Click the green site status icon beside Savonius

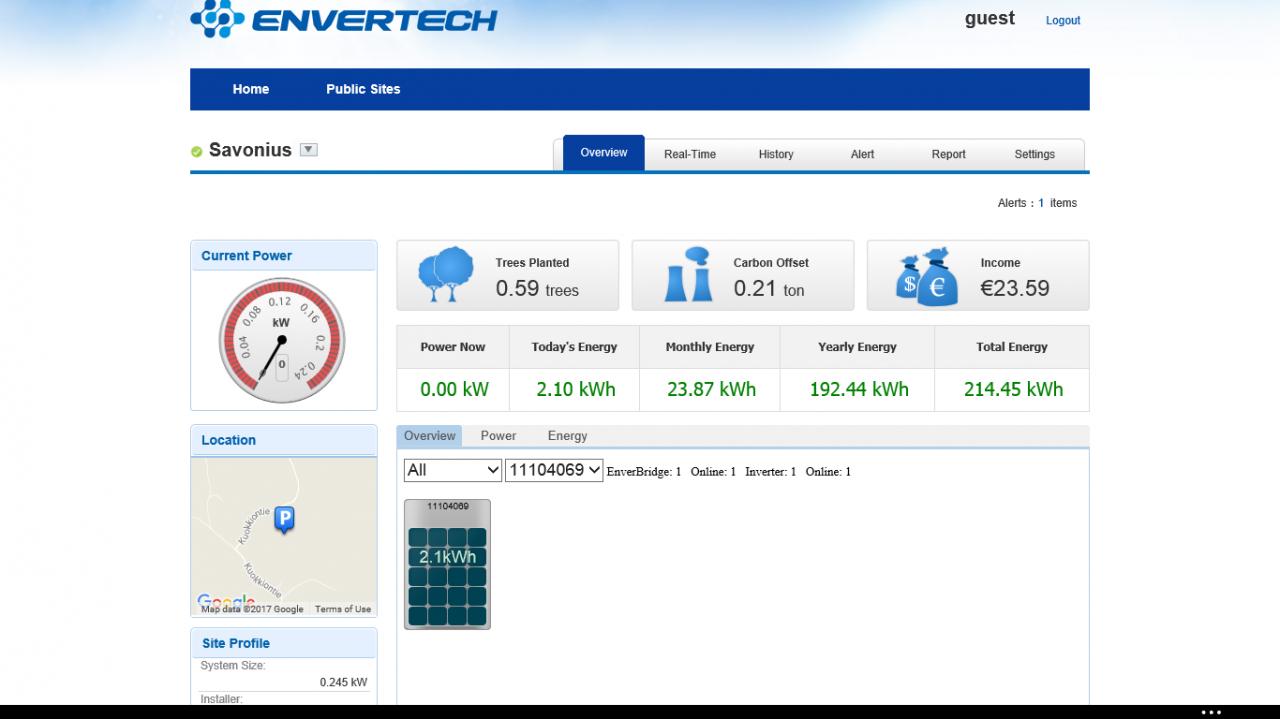tap(197, 151)
